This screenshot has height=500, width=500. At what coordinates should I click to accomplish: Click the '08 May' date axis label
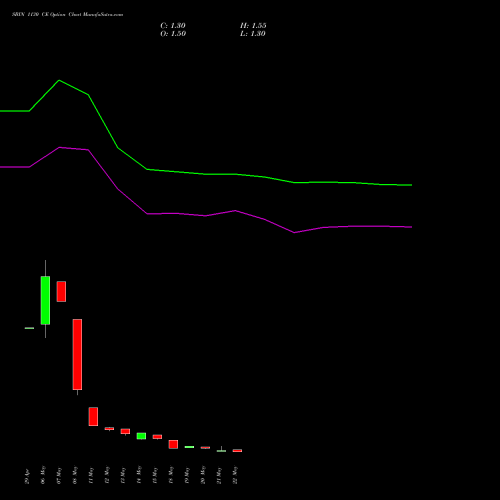coord(75,475)
